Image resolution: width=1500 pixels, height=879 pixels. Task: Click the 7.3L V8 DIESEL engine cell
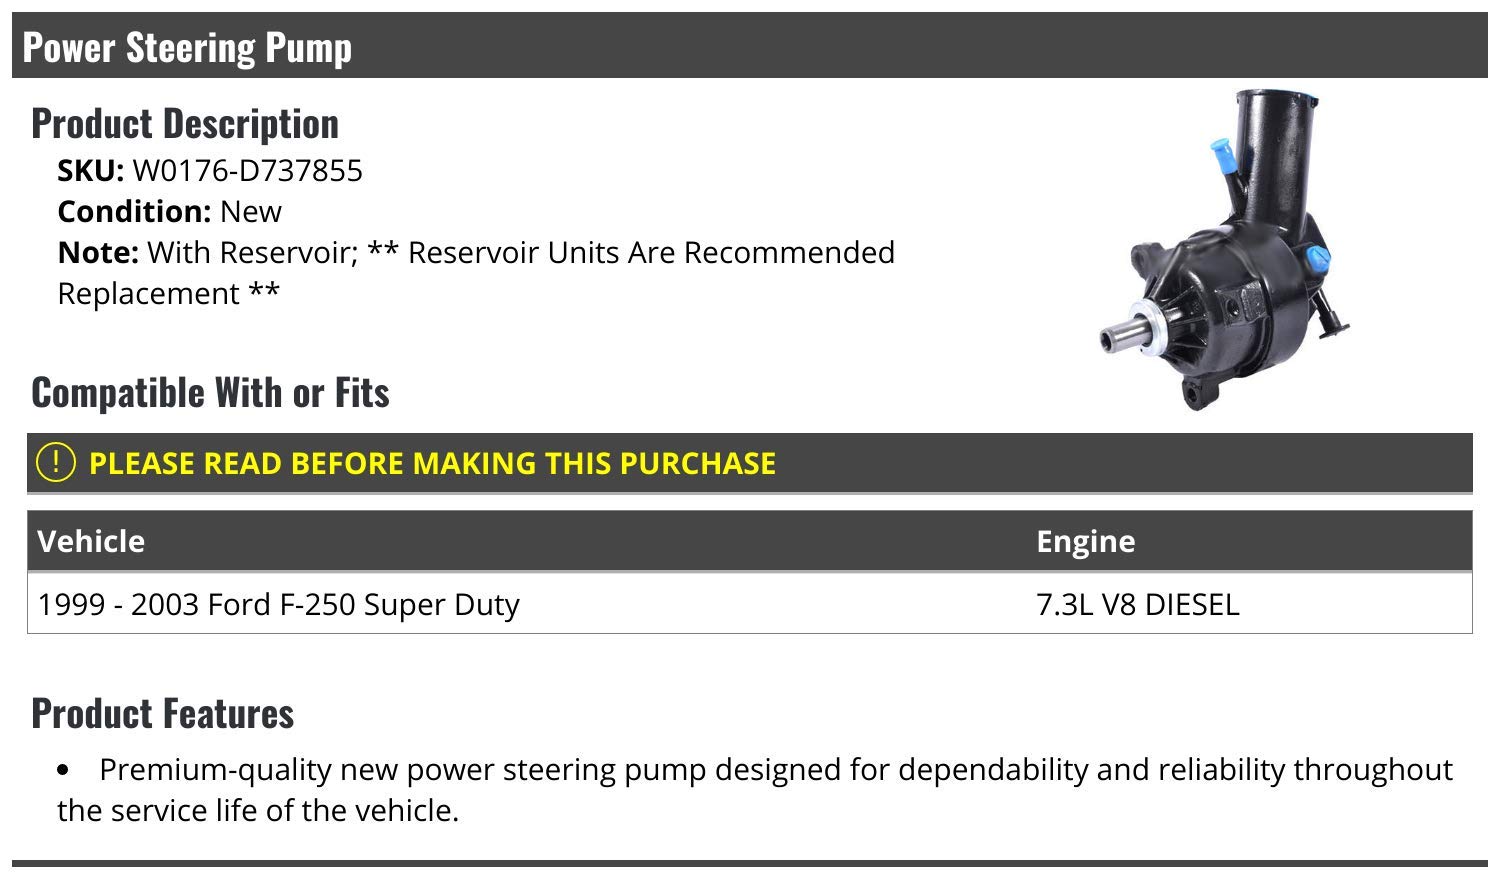[1137, 605]
